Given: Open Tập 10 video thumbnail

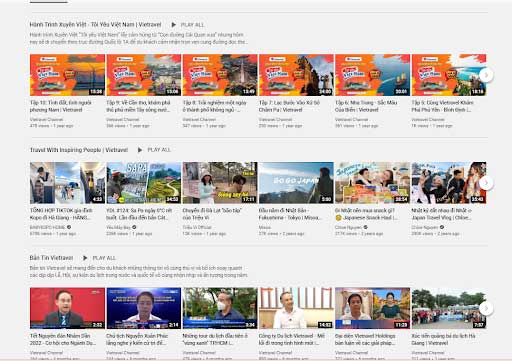Looking at the screenshot, I should (x=67, y=75).
